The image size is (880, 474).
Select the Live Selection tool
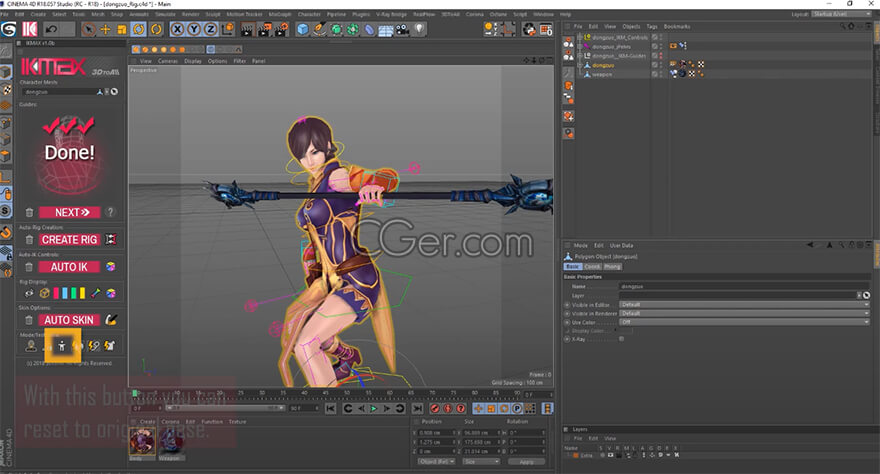88,29
